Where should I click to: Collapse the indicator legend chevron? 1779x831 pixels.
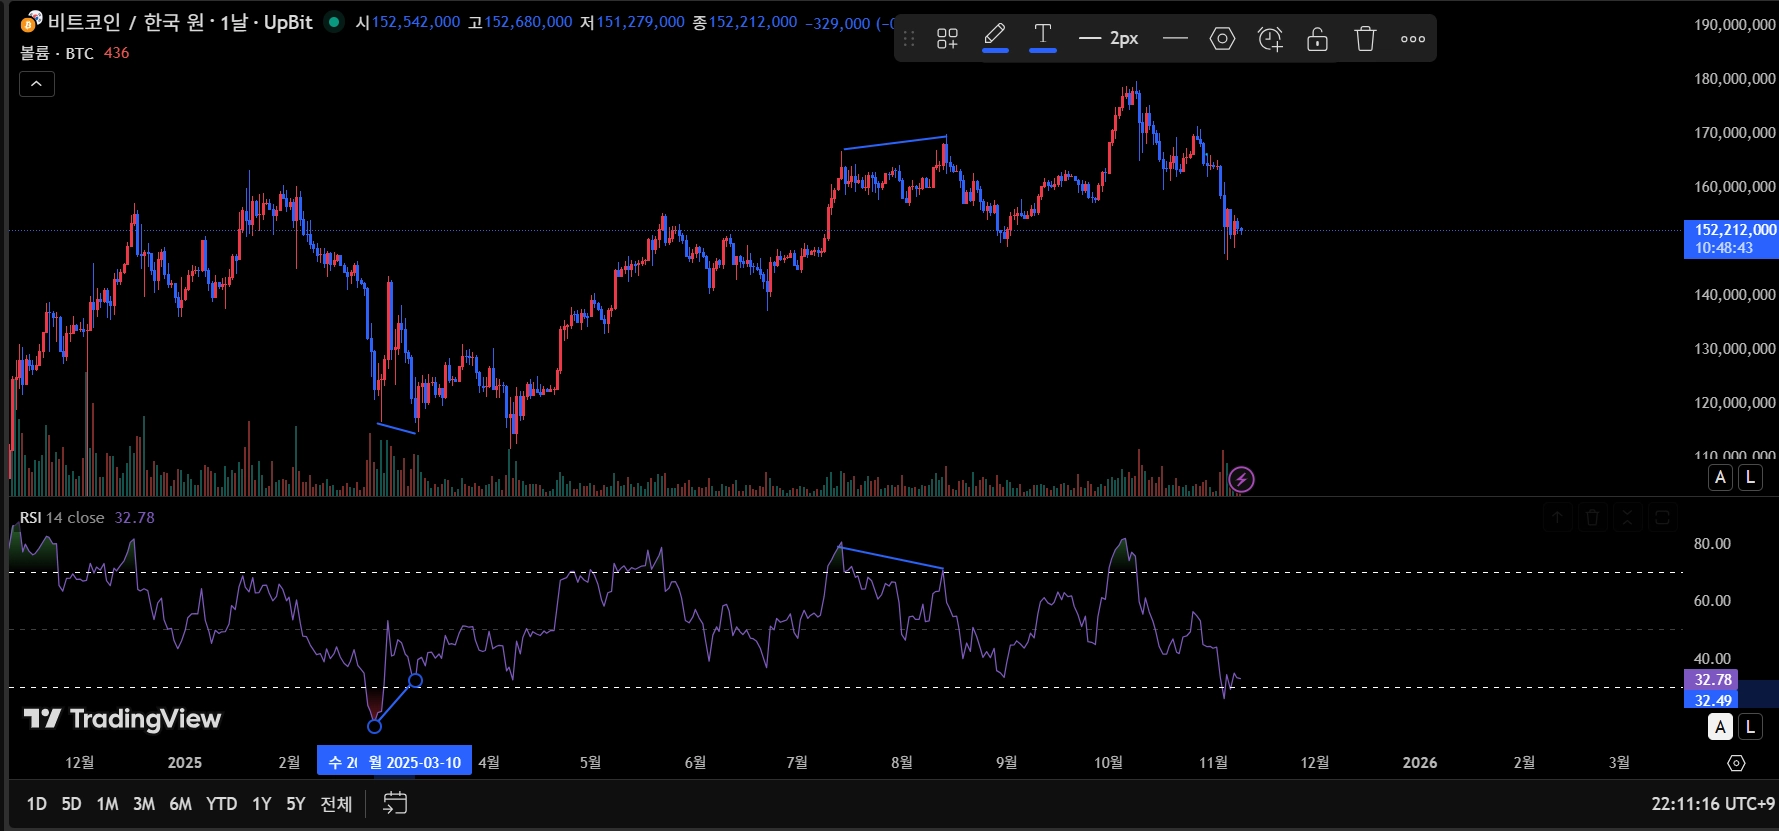tap(37, 84)
